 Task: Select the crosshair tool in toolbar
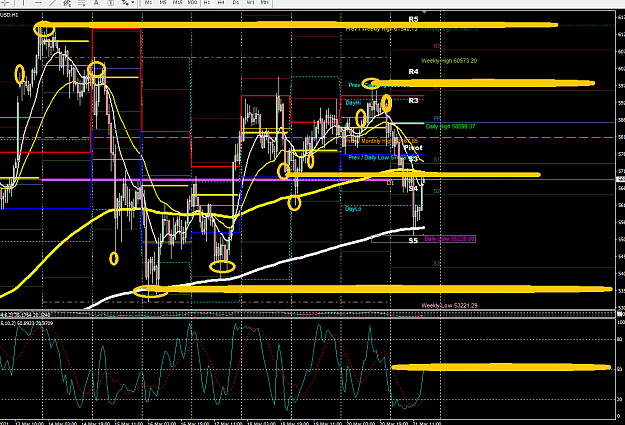6,2
